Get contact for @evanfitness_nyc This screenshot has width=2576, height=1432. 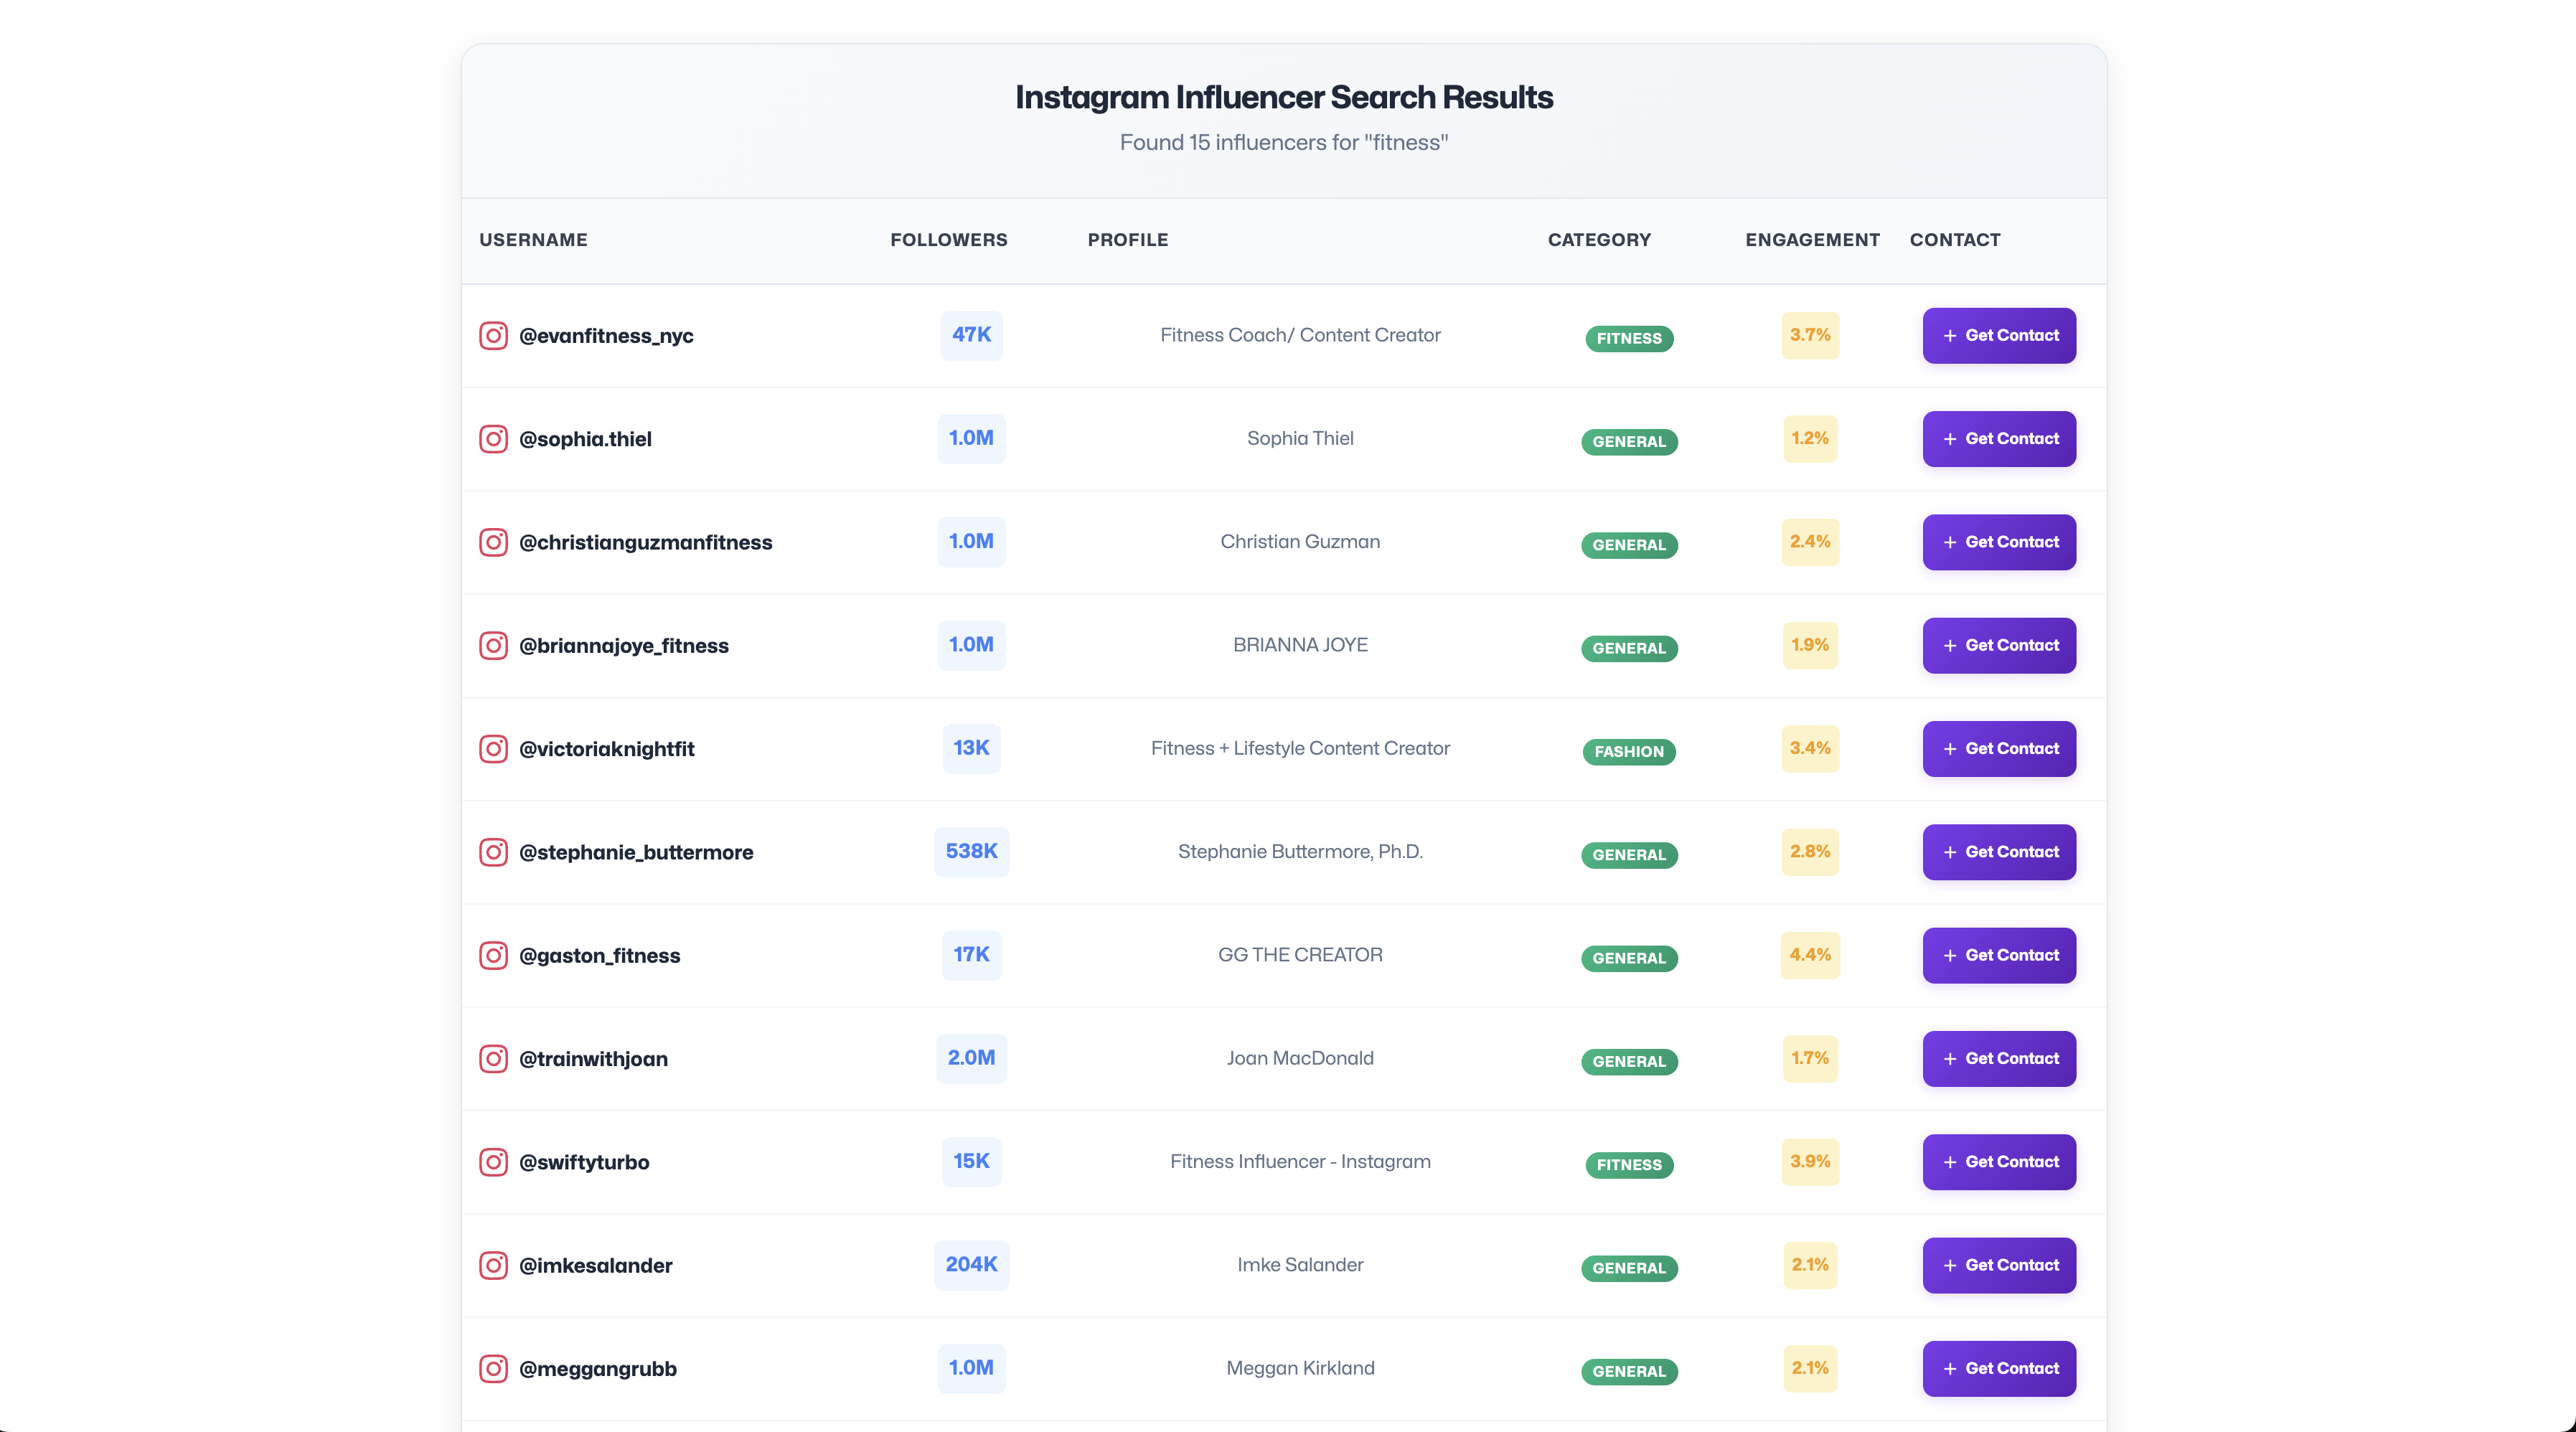[x=1999, y=336]
